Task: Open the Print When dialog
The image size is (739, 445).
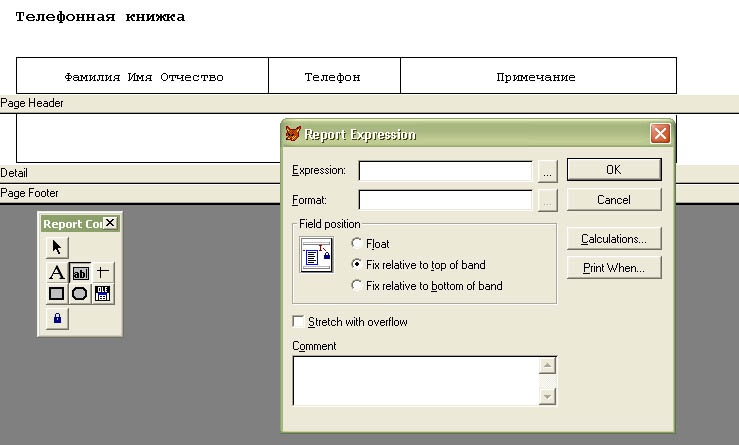Action: coord(613,268)
